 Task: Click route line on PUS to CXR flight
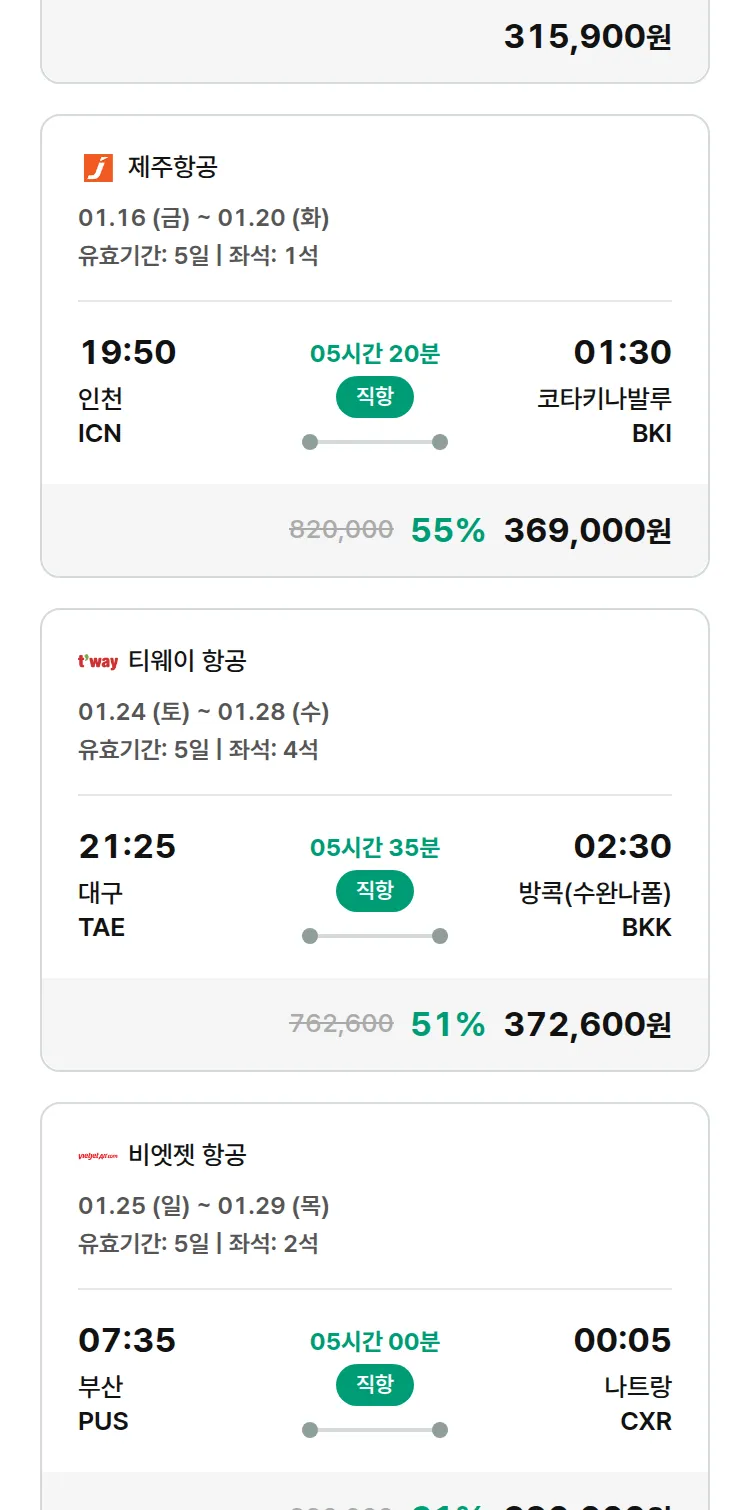pos(375,1430)
